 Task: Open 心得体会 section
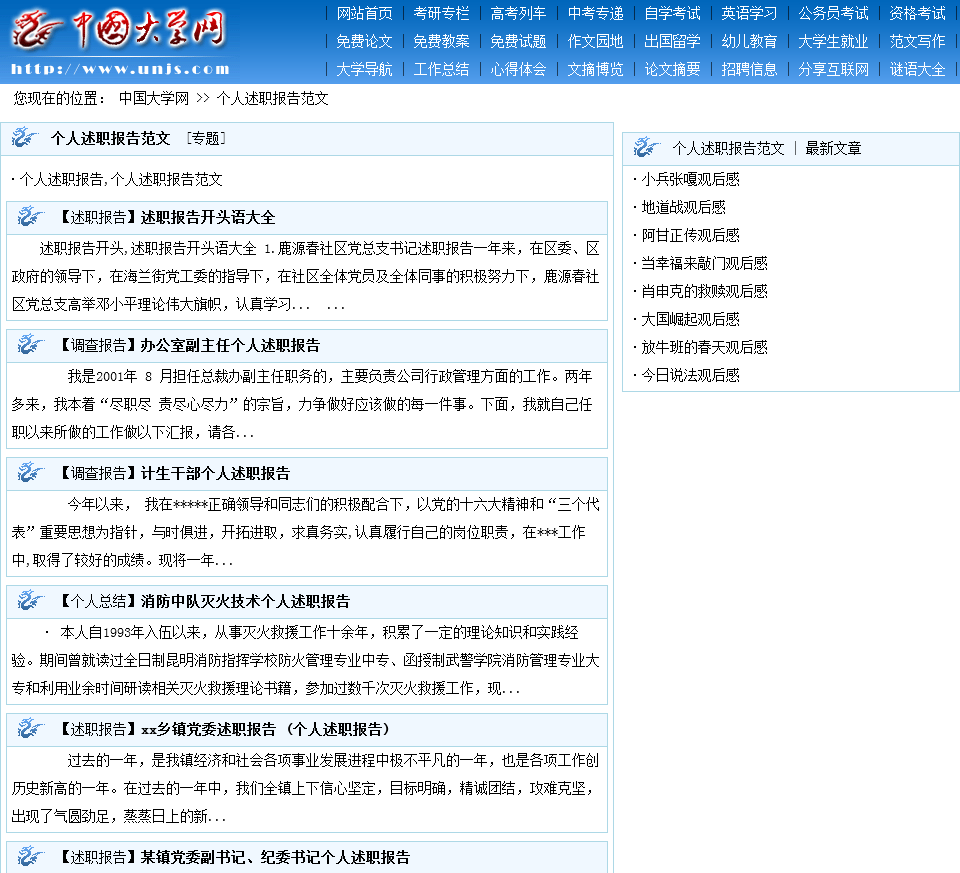click(518, 69)
